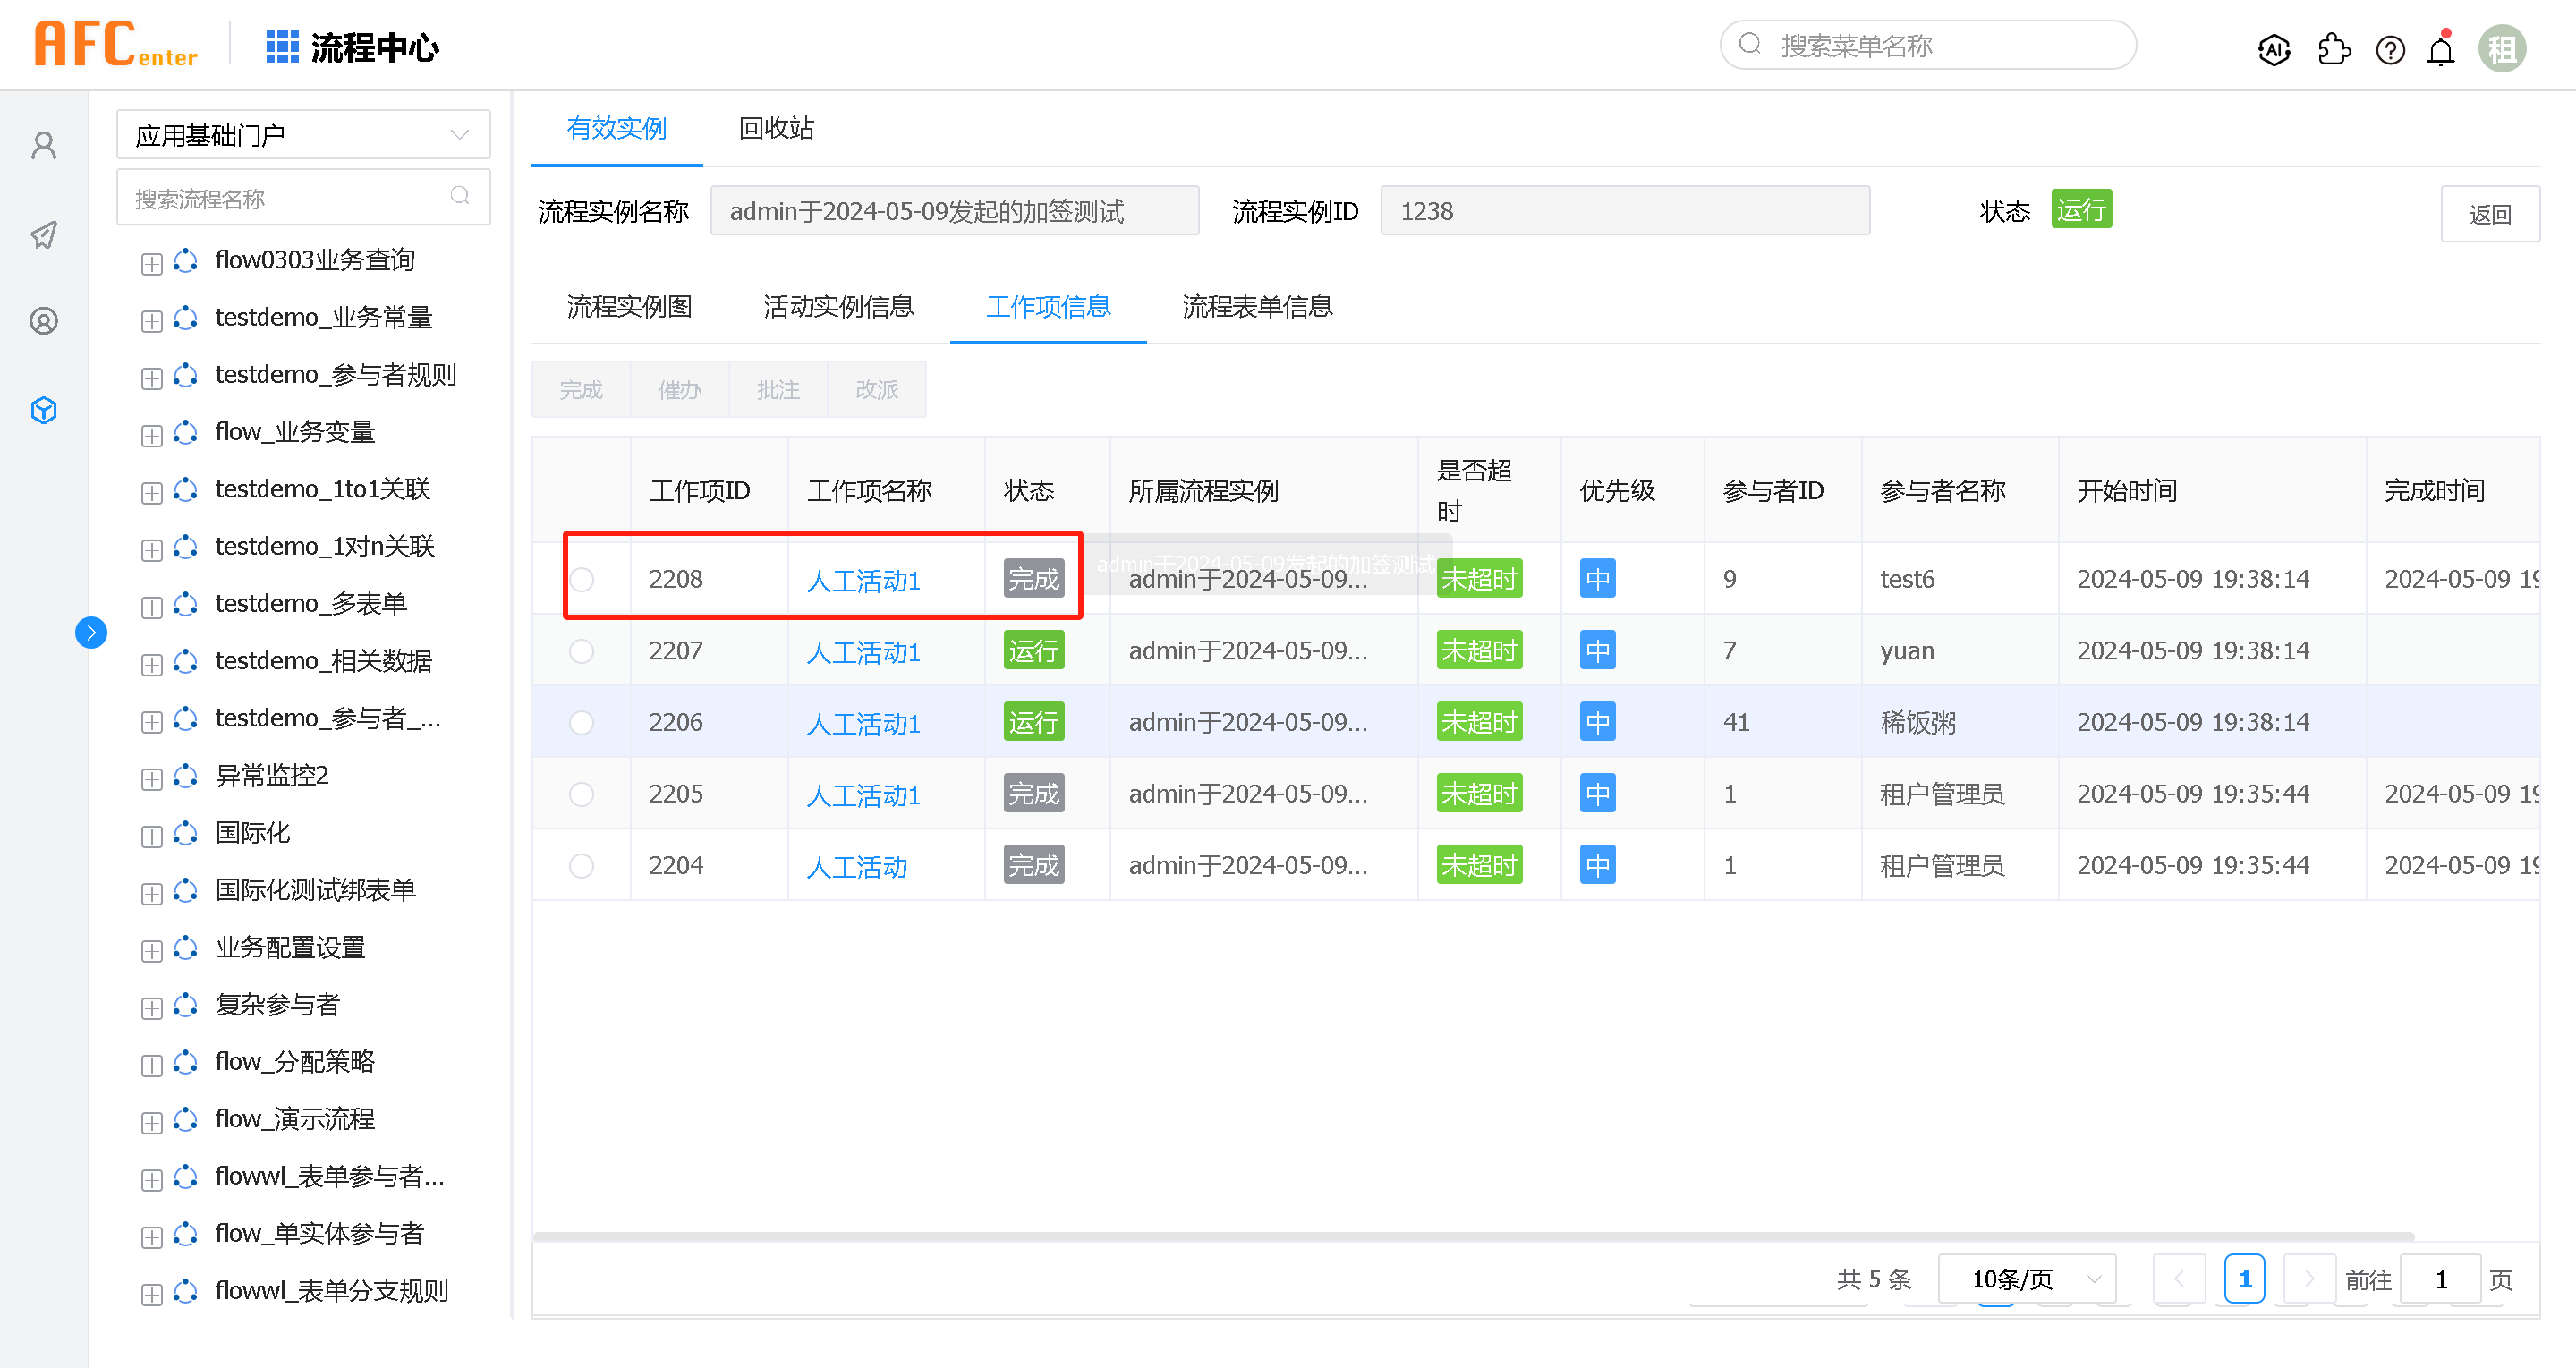Select radio button for work item 2204
This screenshot has width=2576, height=1368.
581,866
